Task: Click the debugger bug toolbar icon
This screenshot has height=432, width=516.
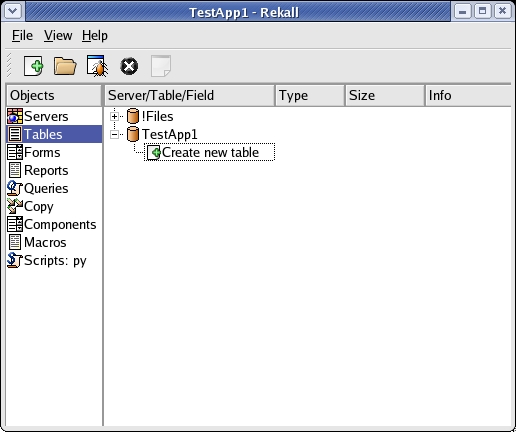Action: (x=97, y=66)
